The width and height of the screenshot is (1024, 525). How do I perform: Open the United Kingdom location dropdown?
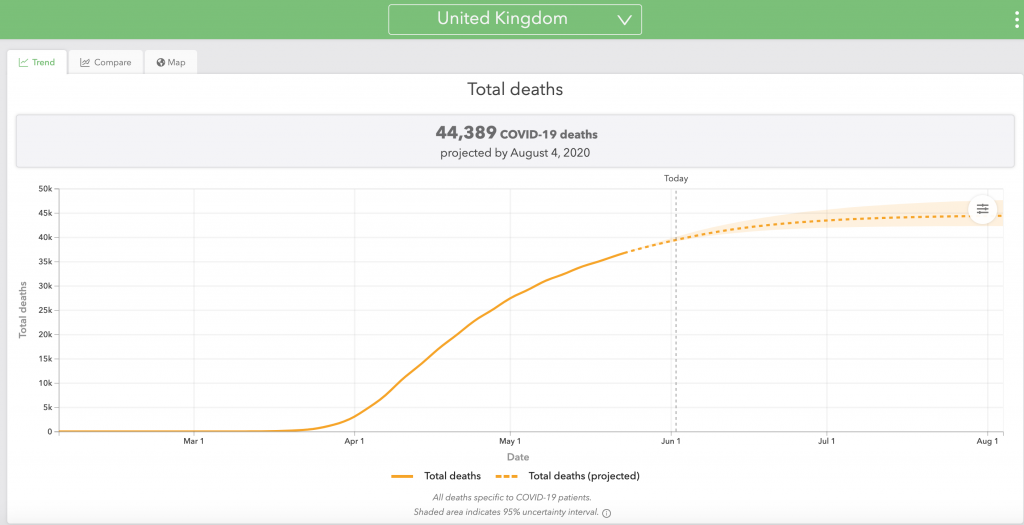tap(515, 20)
